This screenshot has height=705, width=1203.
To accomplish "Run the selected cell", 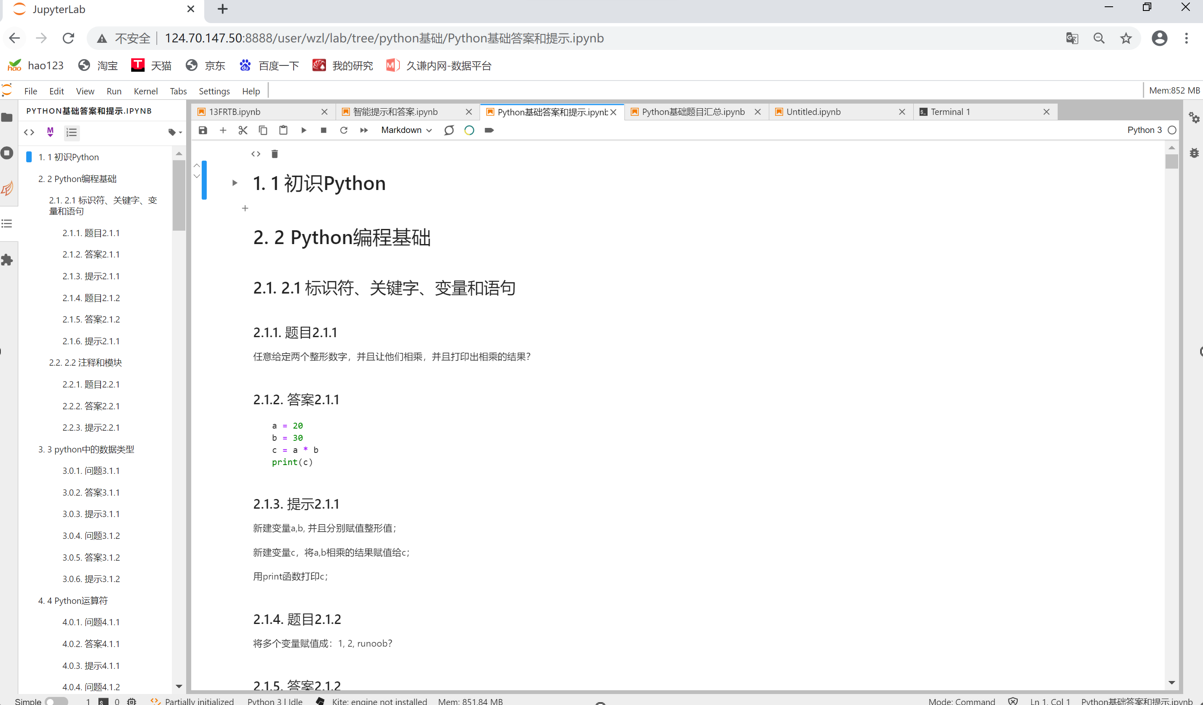I will tap(304, 130).
